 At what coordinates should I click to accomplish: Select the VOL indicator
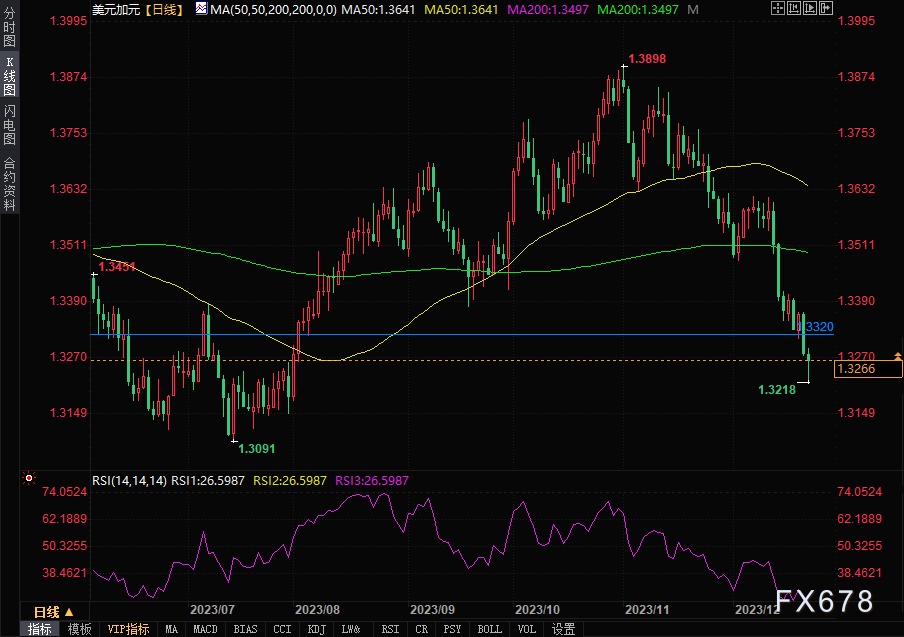[x=527, y=629]
